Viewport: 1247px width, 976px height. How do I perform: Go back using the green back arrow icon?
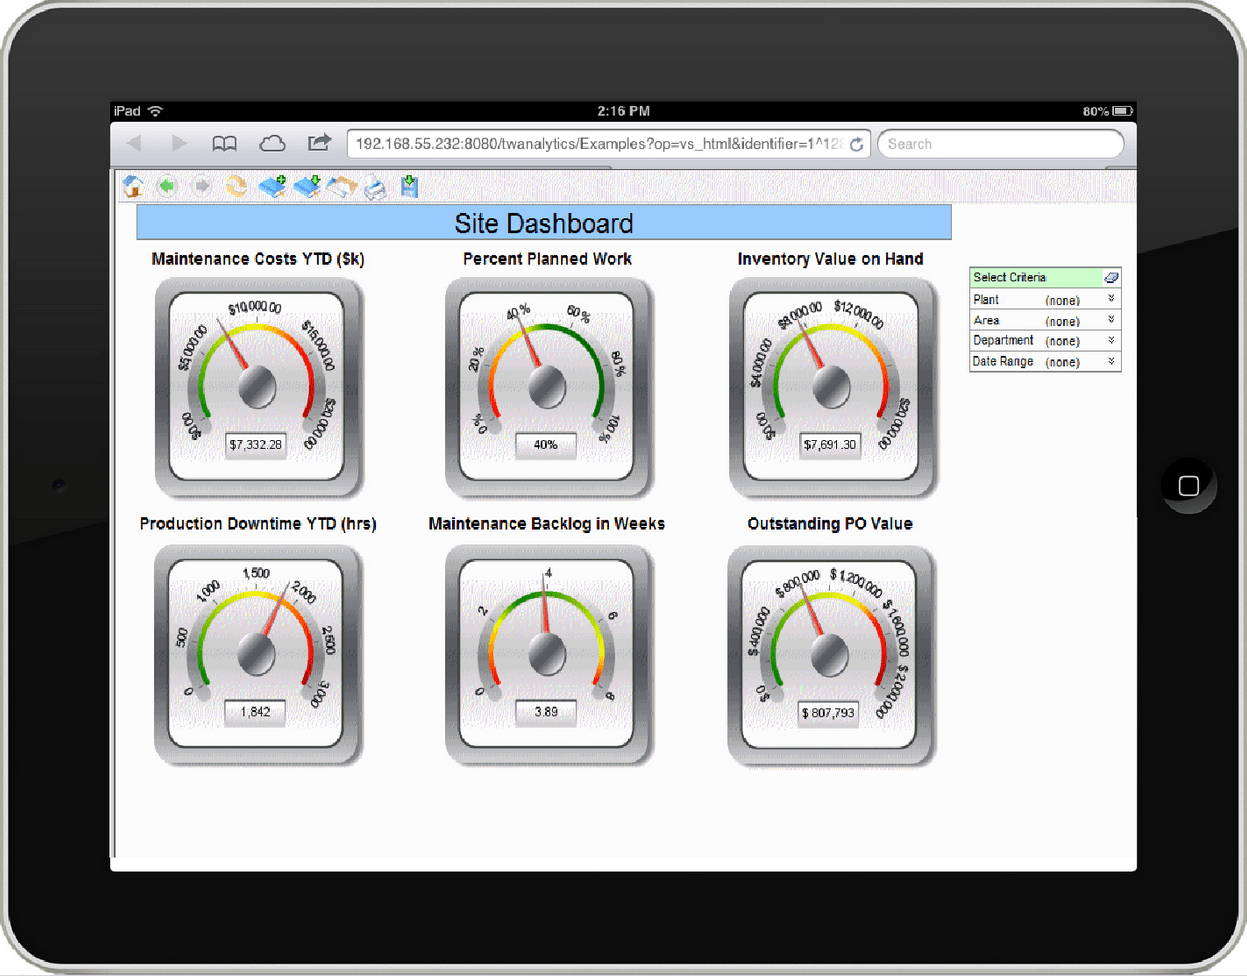coord(166,187)
